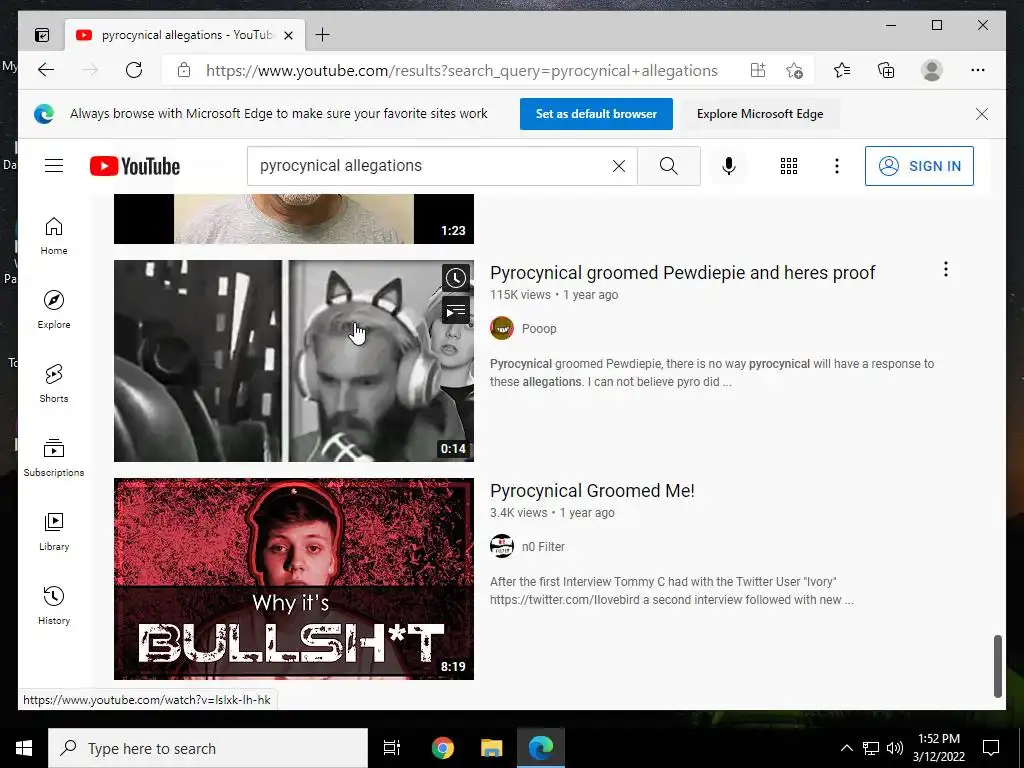Image resolution: width=1024 pixels, height=768 pixels.
Task: Add this page to favorites star
Action: [x=794, y=70]
